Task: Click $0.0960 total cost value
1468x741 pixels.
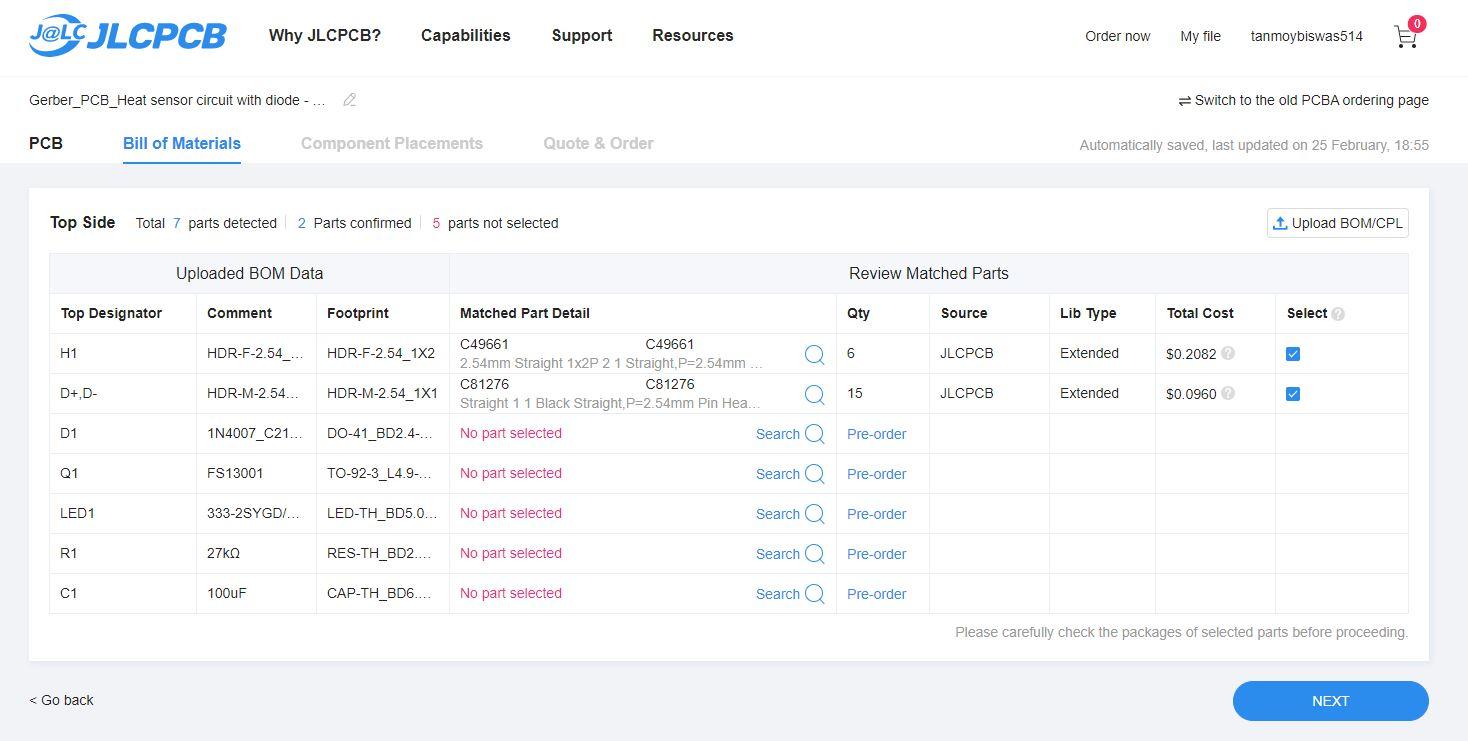Action: 1191,394
